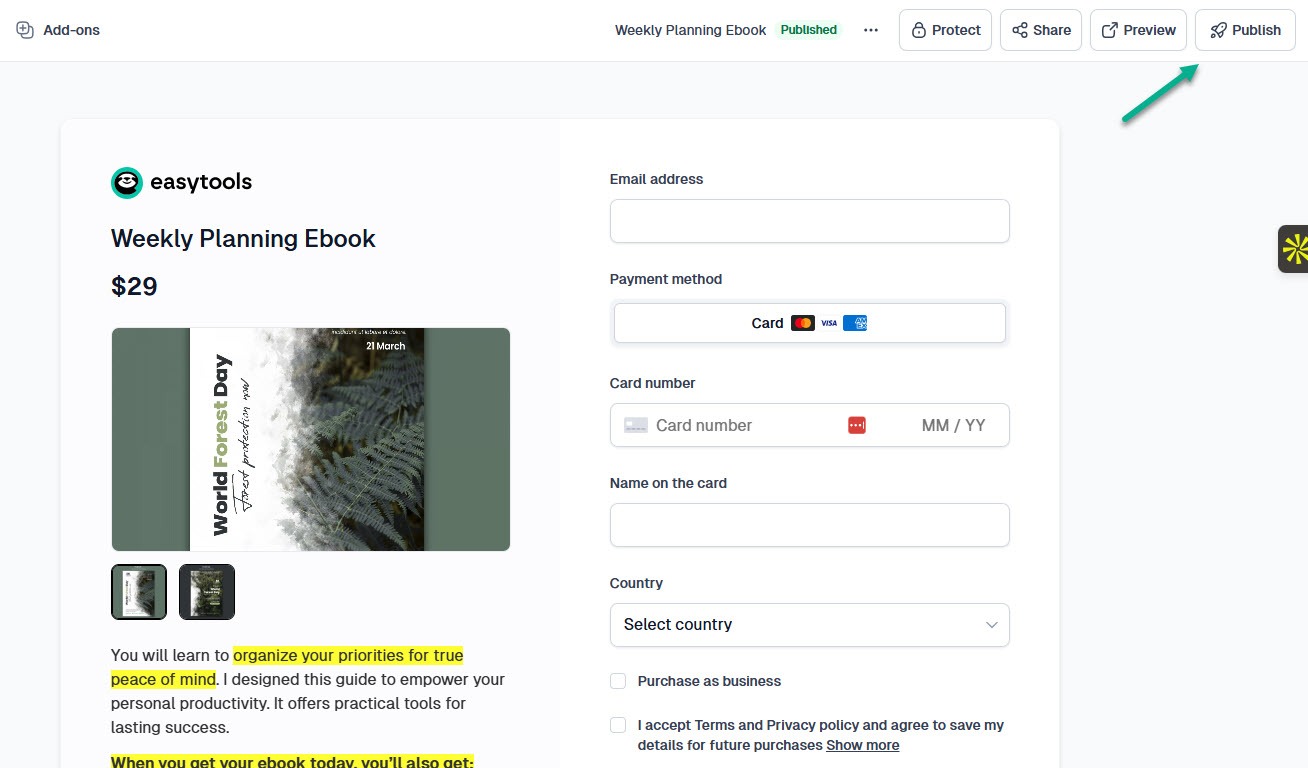Click the easytools logo

(126, 182)
